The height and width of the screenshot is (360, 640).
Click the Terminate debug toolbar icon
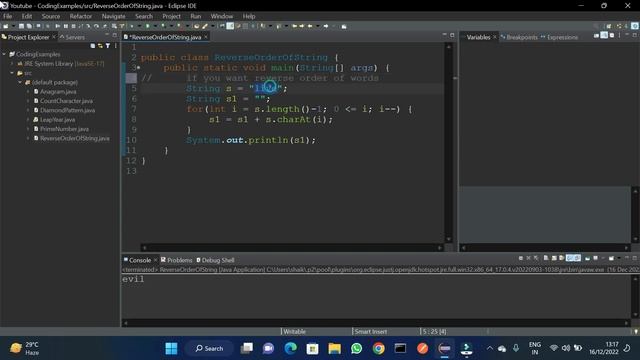click(x=73, y=26)
